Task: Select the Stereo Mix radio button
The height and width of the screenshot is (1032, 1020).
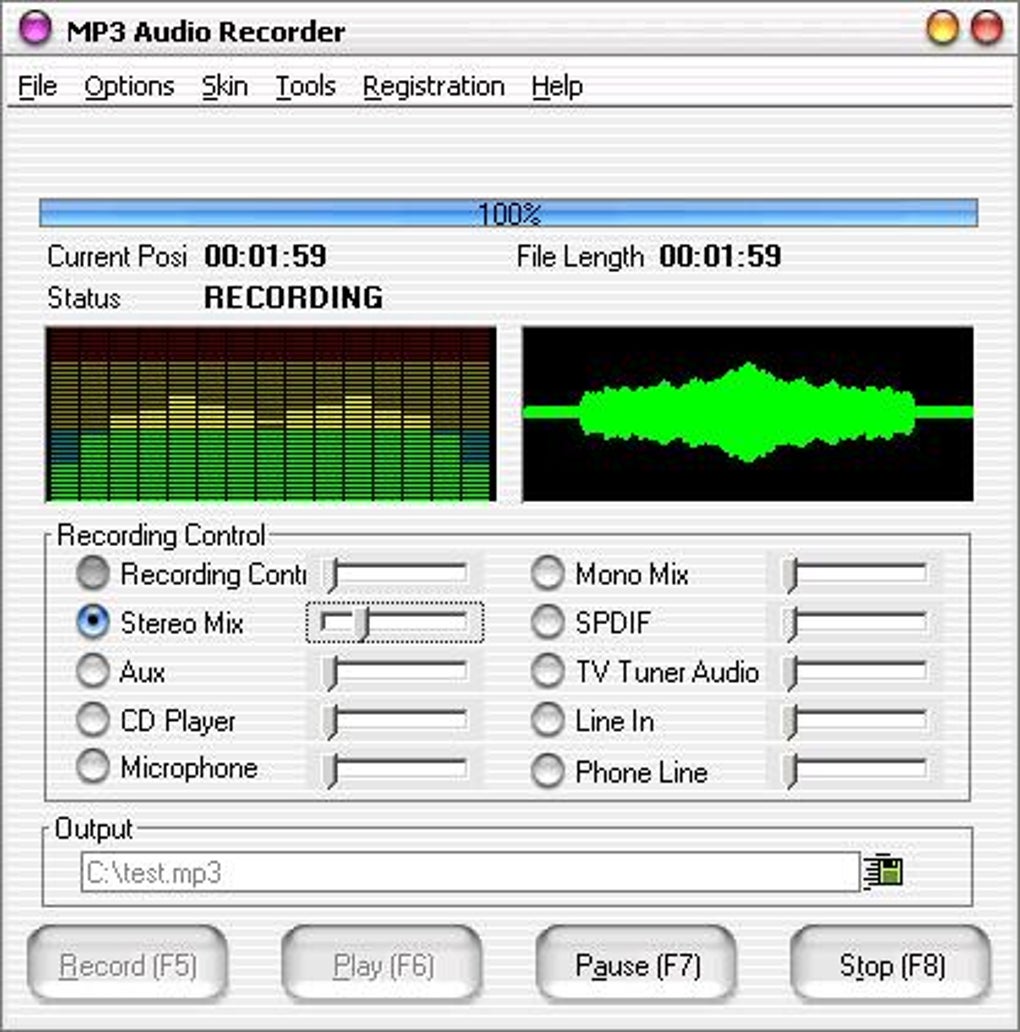Action: 93,622
